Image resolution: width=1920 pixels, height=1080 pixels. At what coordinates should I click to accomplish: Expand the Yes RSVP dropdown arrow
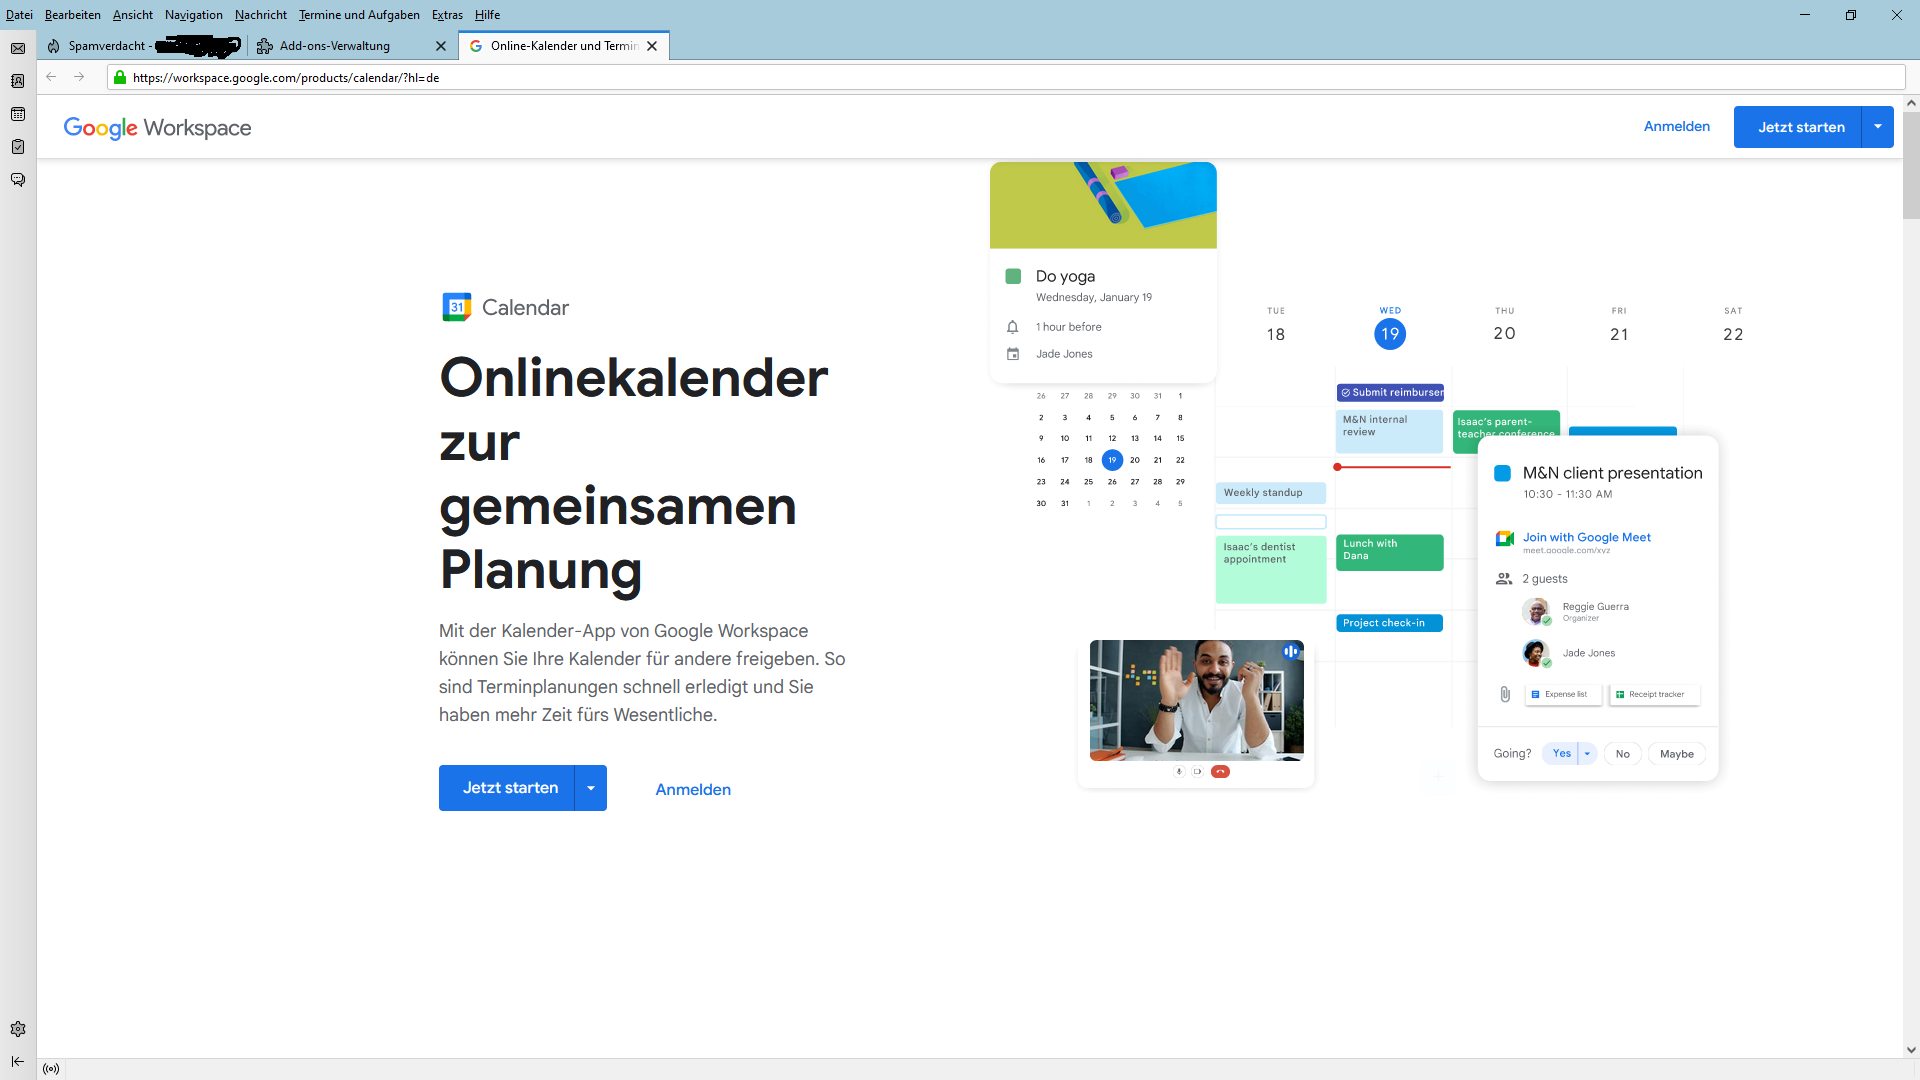[x=1587, y=754]
